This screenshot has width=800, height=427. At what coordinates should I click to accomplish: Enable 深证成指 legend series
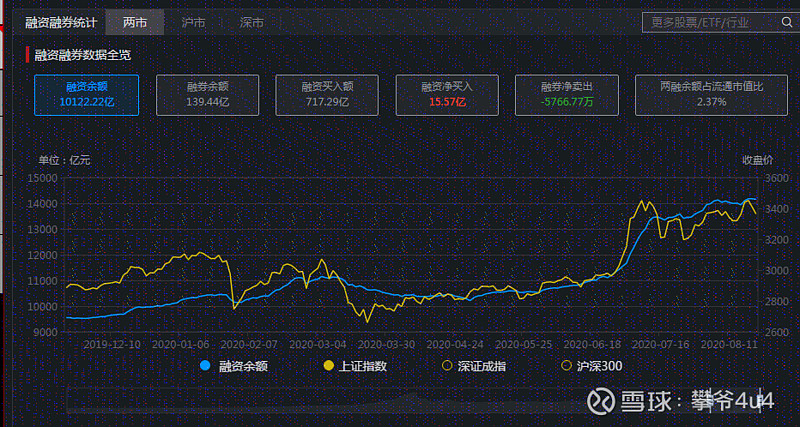pos(474,366)
